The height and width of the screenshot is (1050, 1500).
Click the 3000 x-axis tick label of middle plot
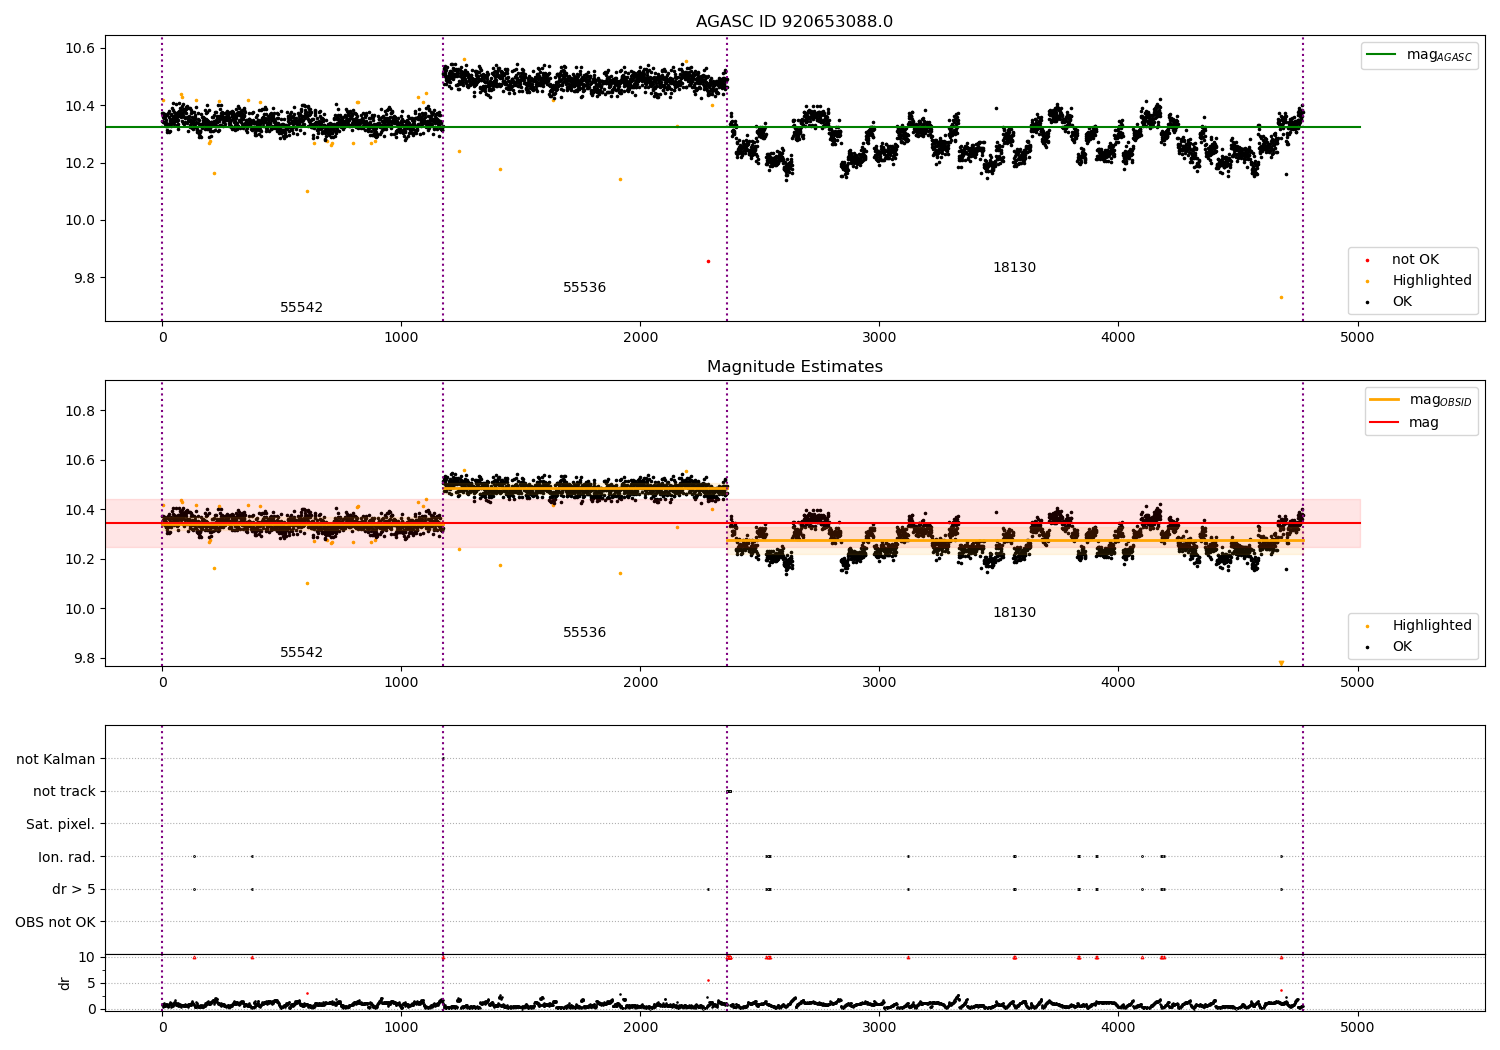point(879,682)
